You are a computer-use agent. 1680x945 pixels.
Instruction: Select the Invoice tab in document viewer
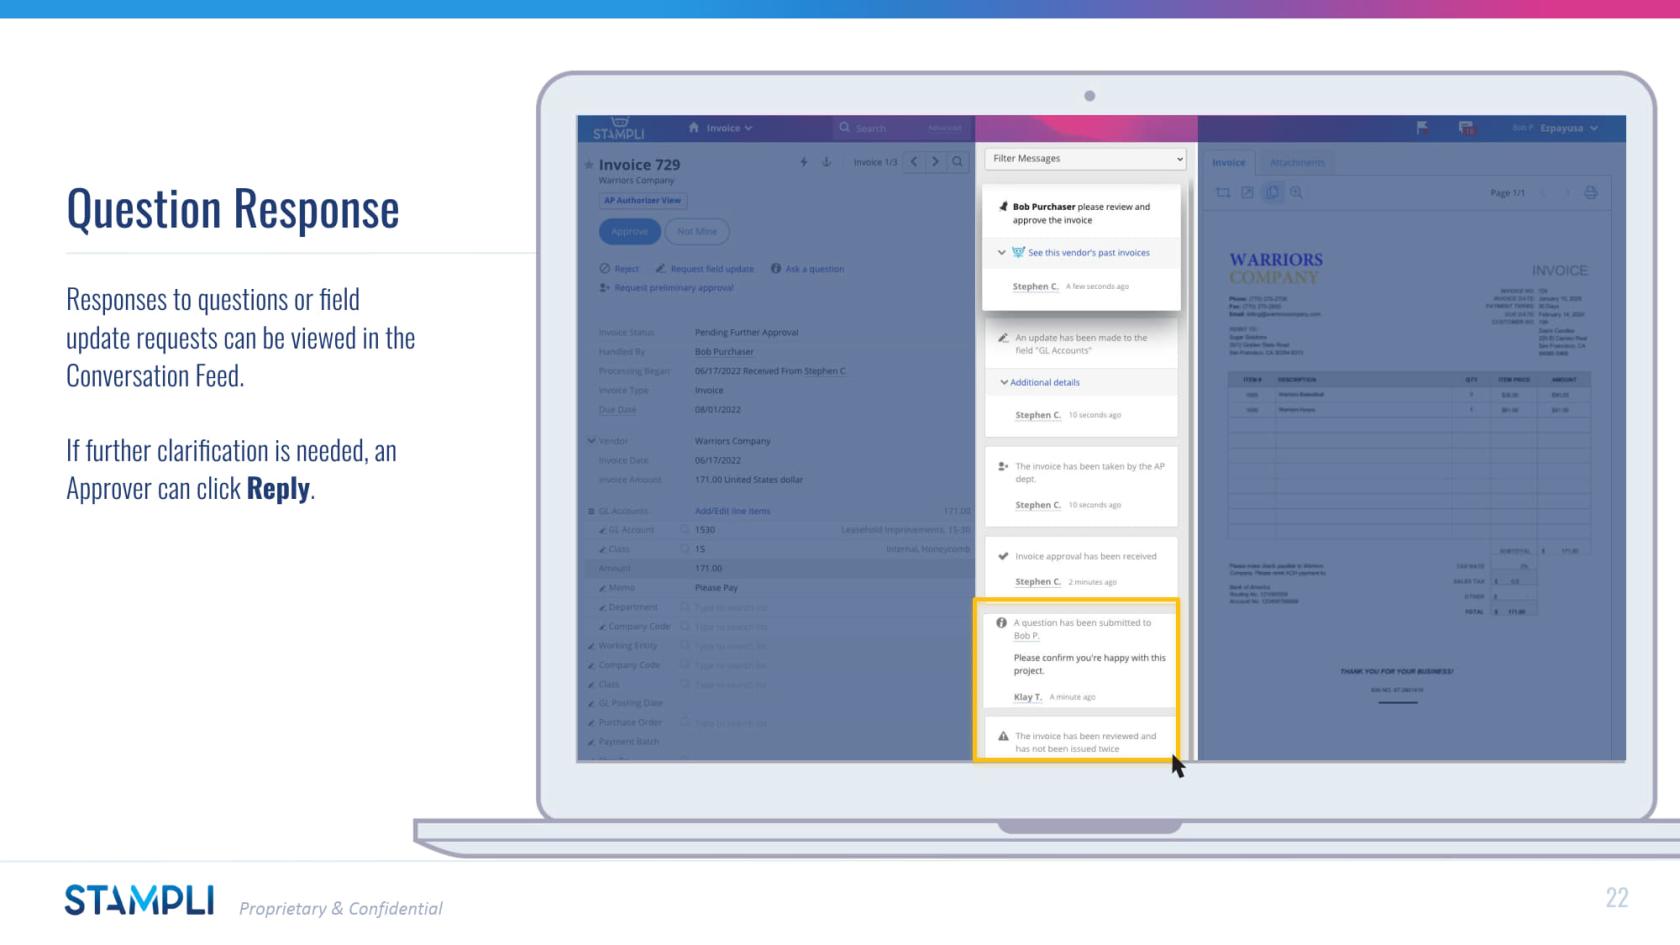tap(1229, 163)
